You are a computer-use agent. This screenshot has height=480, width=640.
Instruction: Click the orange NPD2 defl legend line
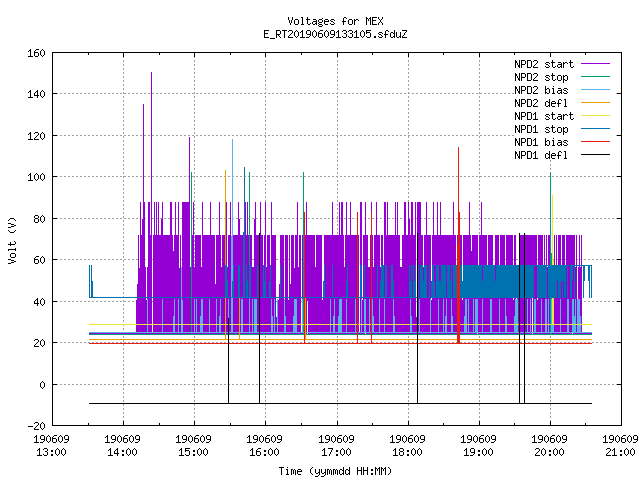(x=595, y=102)
